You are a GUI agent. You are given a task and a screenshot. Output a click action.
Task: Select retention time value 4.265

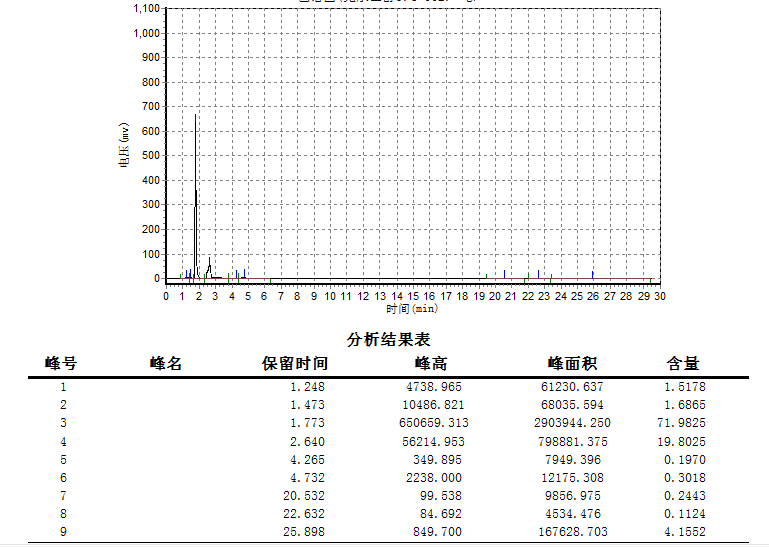coord(308,460)
